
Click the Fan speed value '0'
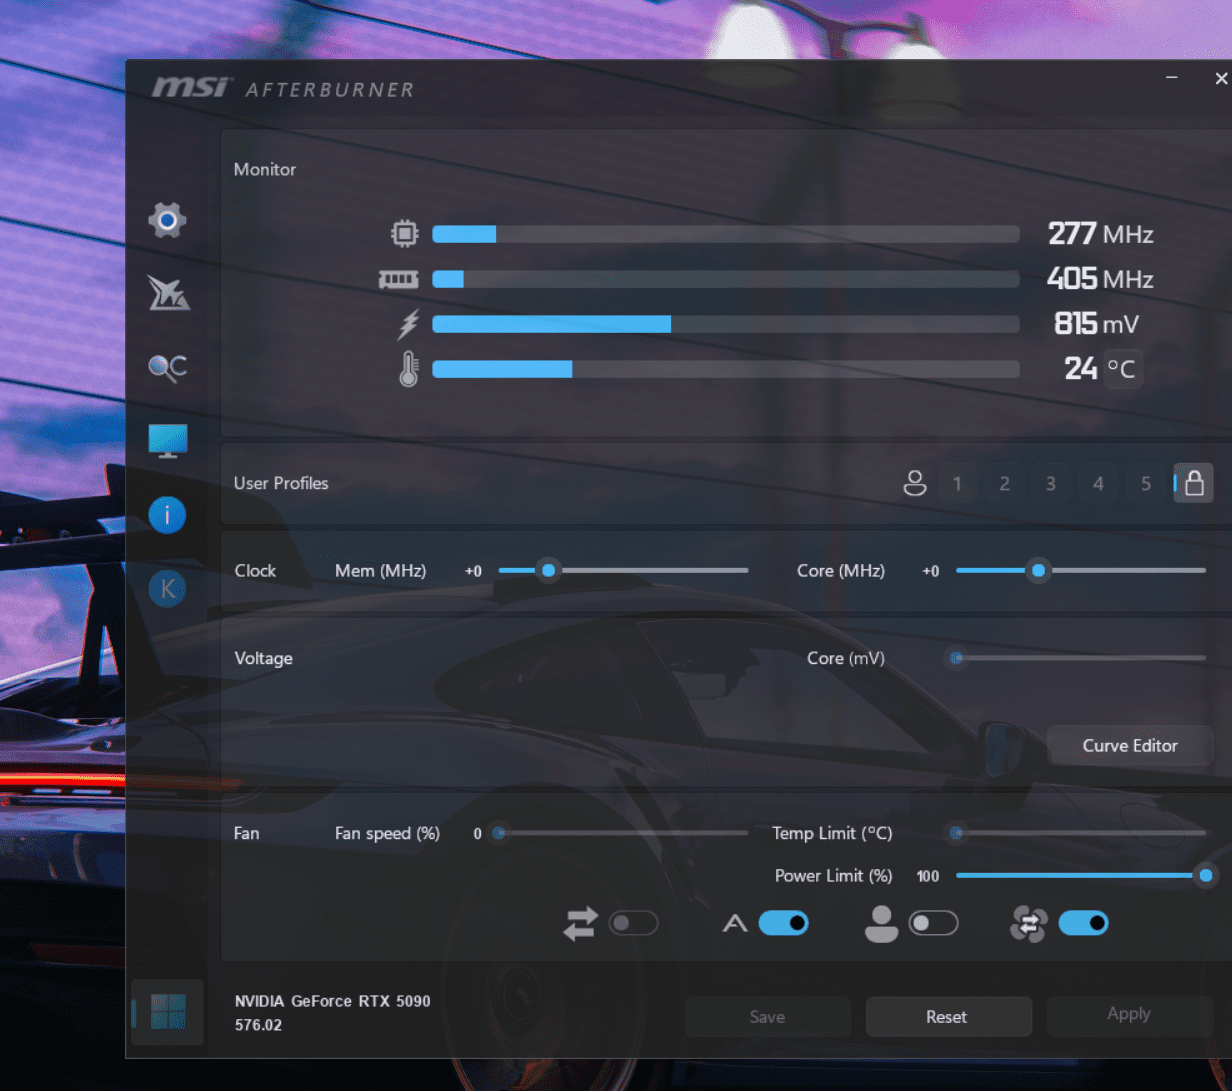tap(477, 834)
